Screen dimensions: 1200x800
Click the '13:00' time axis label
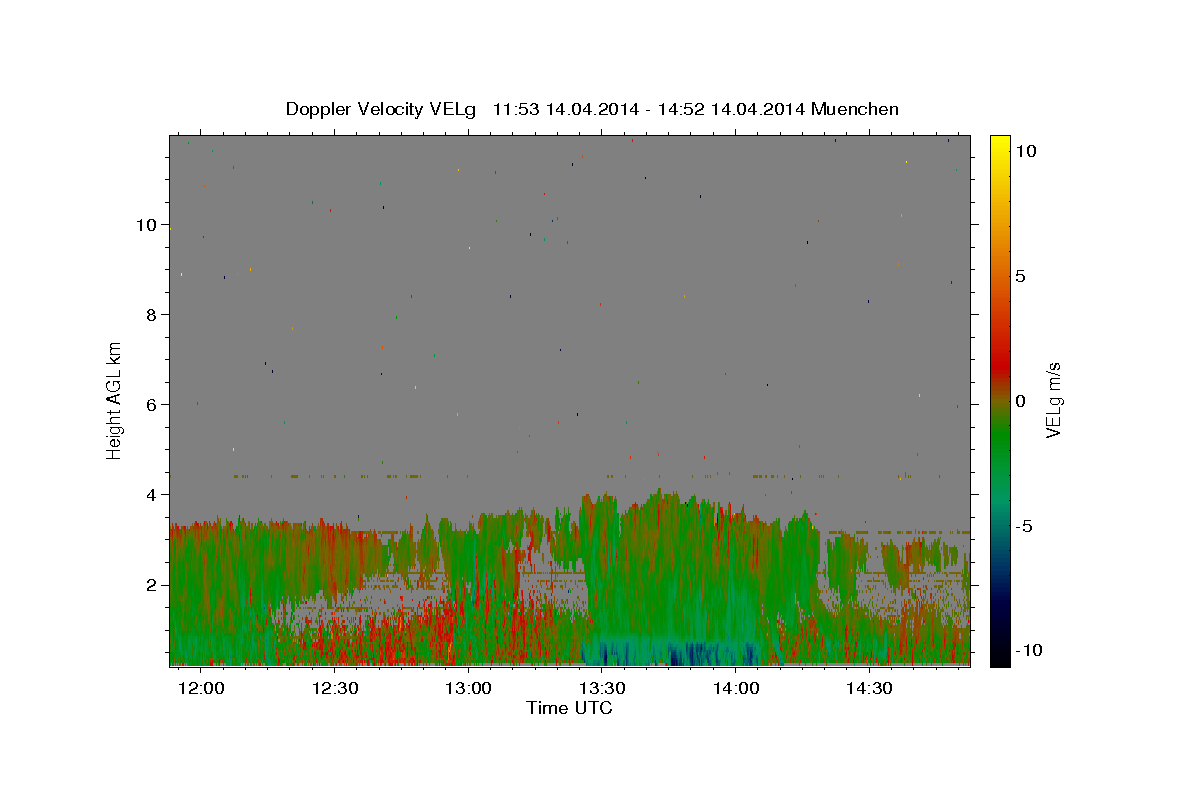coord(468,688)
